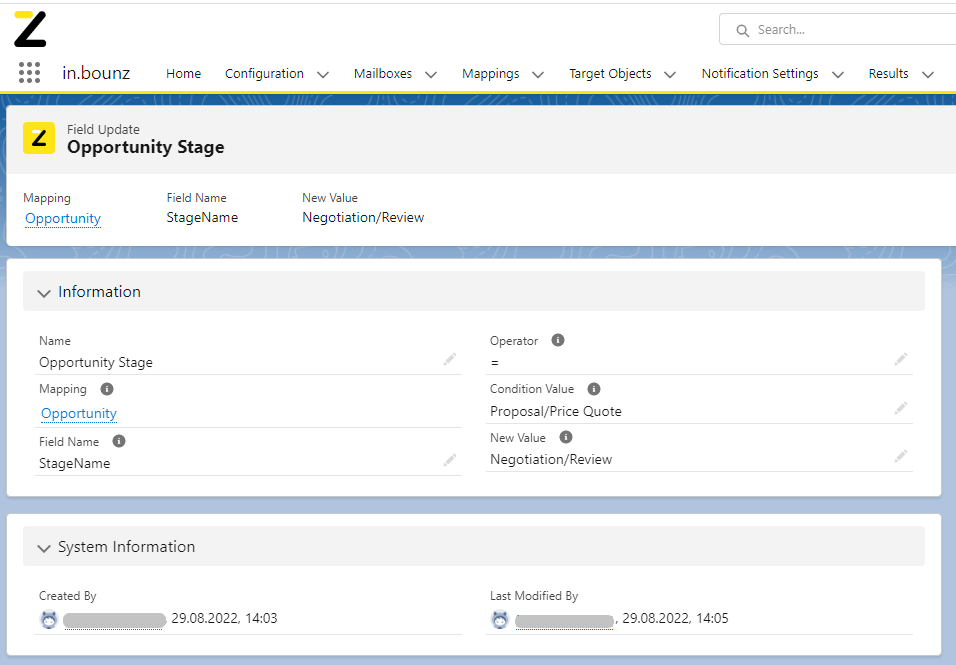Screen dimensions: 956x665
Task: Select Negotiation/Review value in header
Action: click(363, 218)
